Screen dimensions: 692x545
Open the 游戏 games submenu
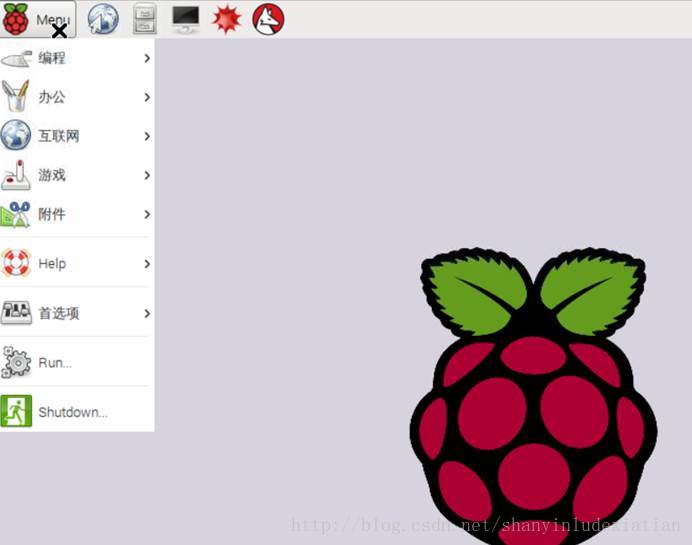(x=77, y=175)
